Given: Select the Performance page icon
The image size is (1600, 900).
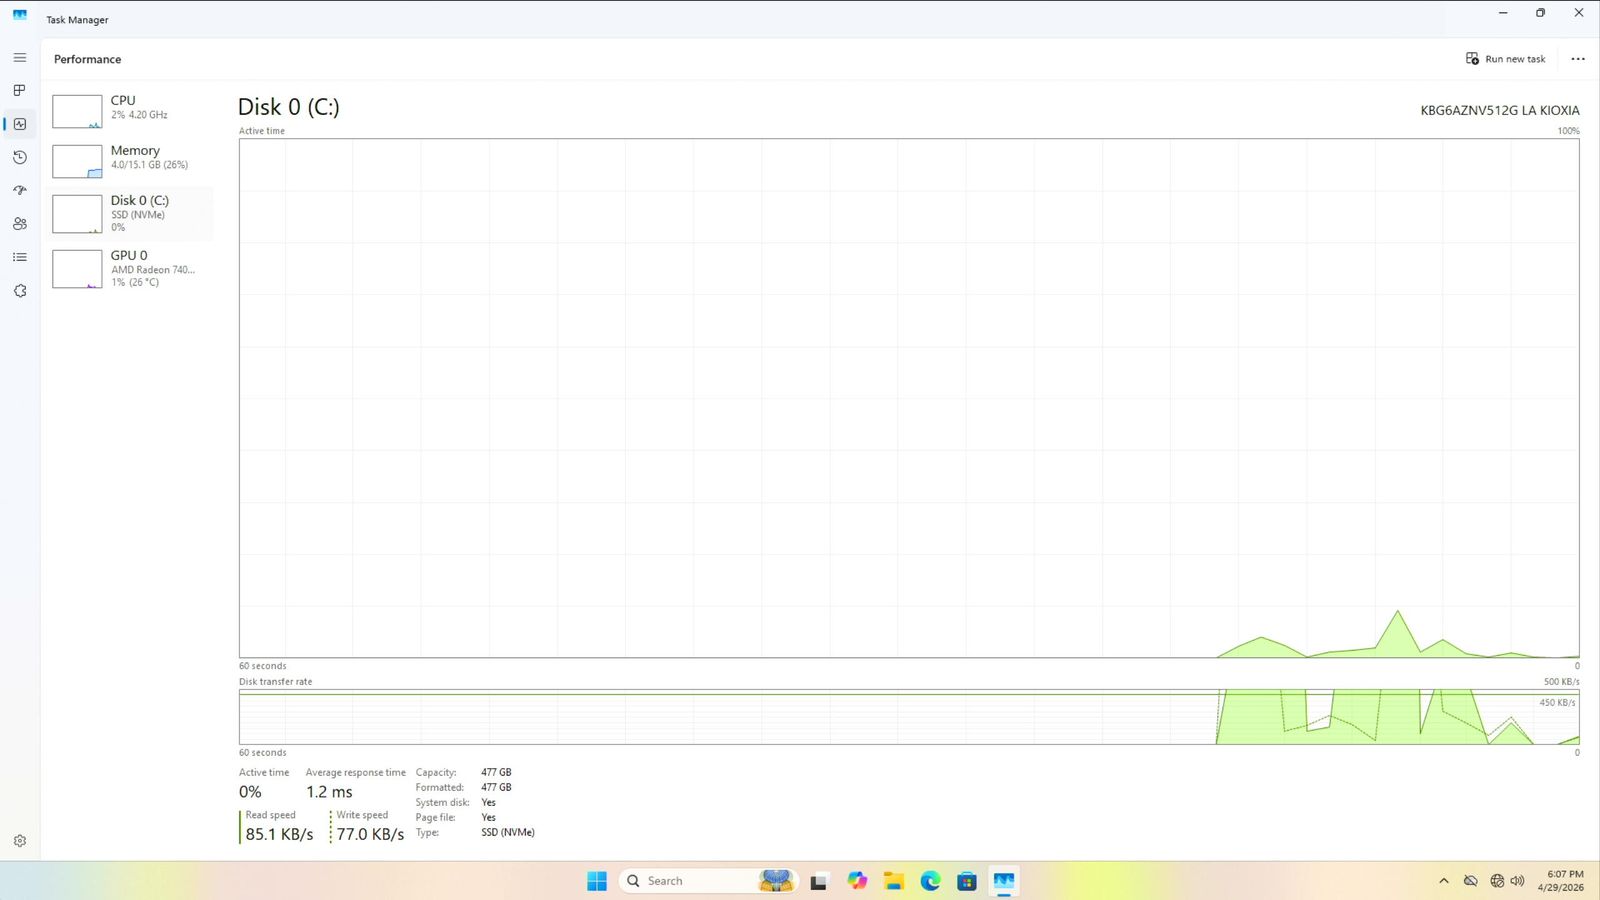Looking at the screenshot, I should point(20,124).
